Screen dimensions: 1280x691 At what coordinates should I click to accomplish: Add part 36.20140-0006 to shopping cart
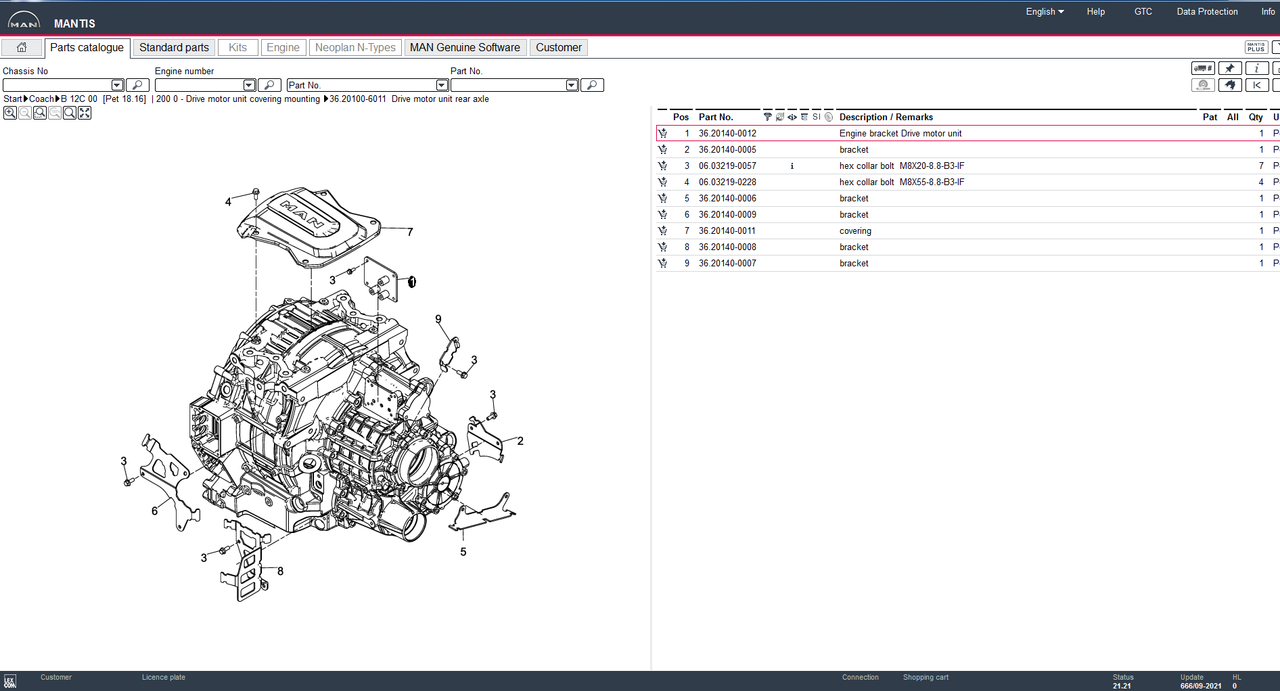663,198
